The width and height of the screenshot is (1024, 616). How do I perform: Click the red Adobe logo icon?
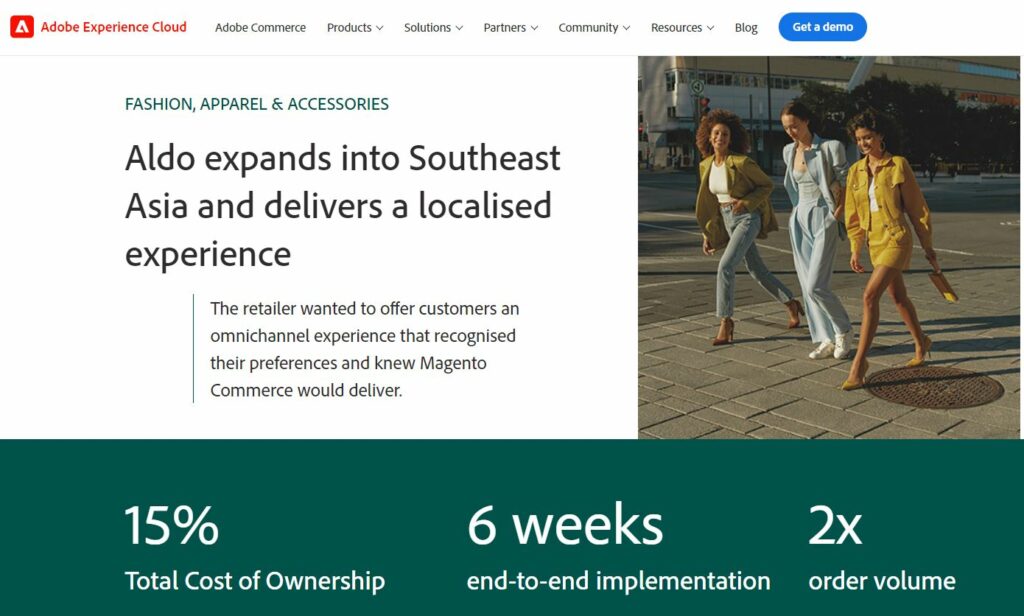22,27
